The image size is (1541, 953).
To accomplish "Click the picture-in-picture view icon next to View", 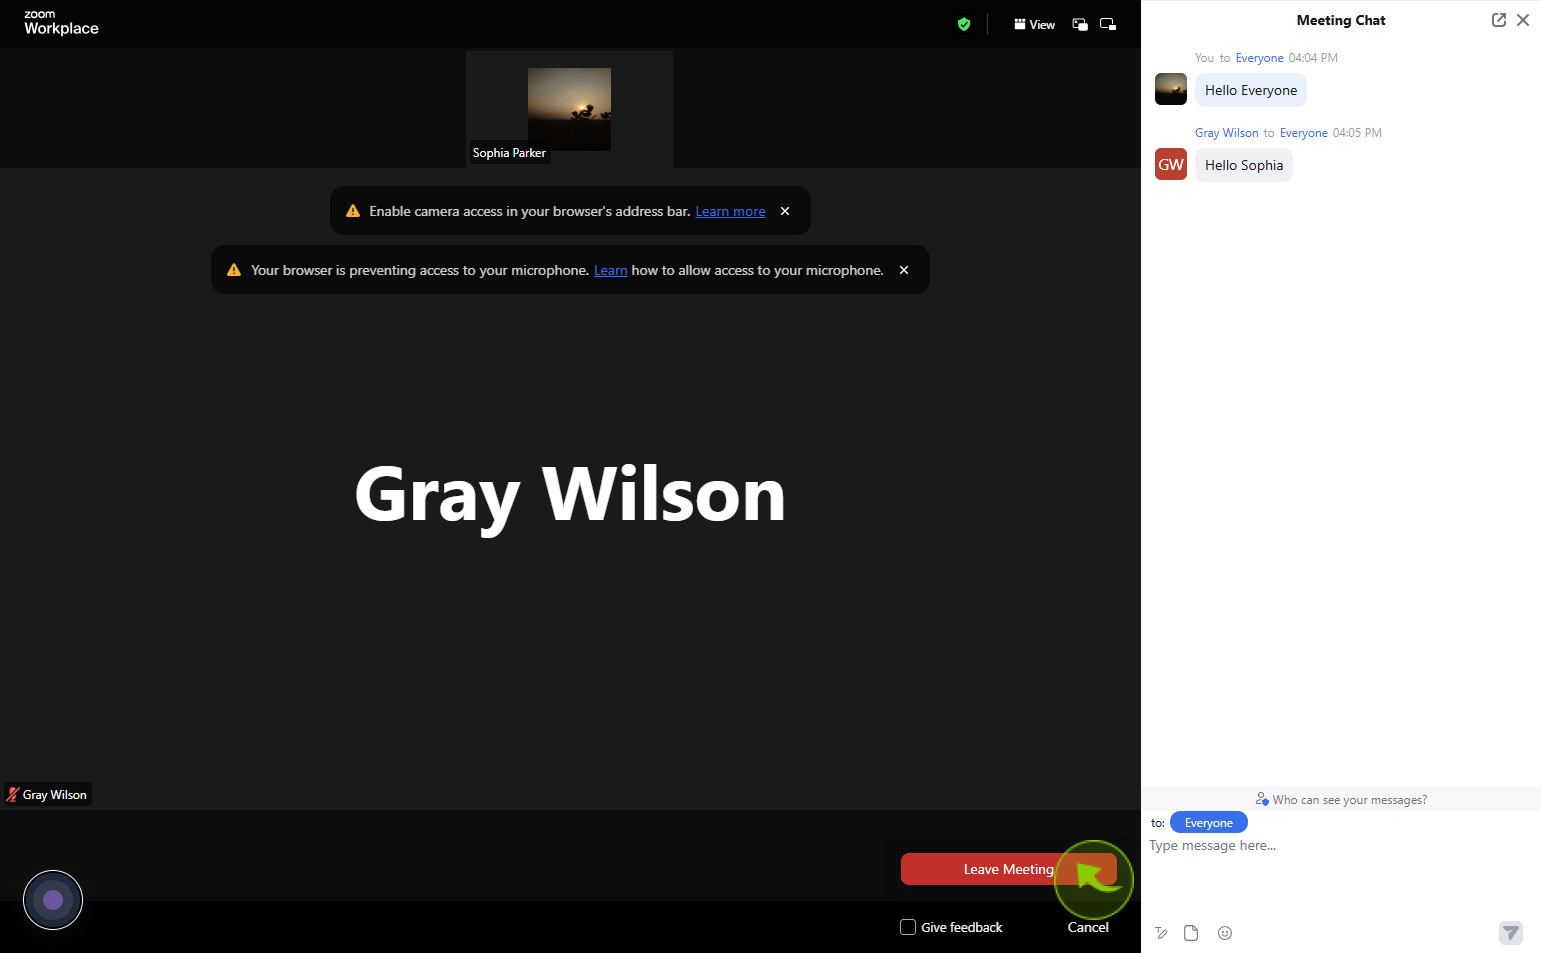I will coord(1080,24).
